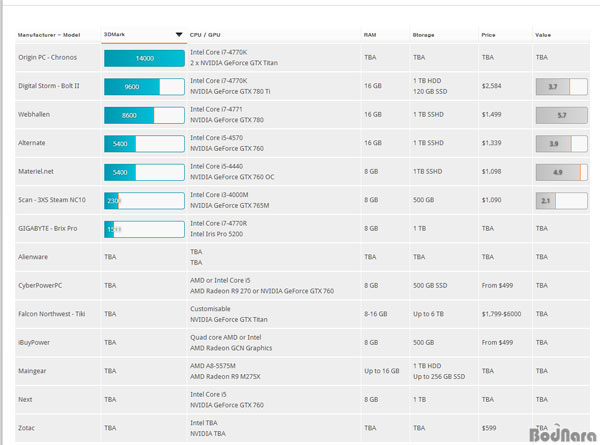The height and width of the screenshot is (445, 600).
Task: Select the Alienware manufacturer name
Action: pos(33,257)
